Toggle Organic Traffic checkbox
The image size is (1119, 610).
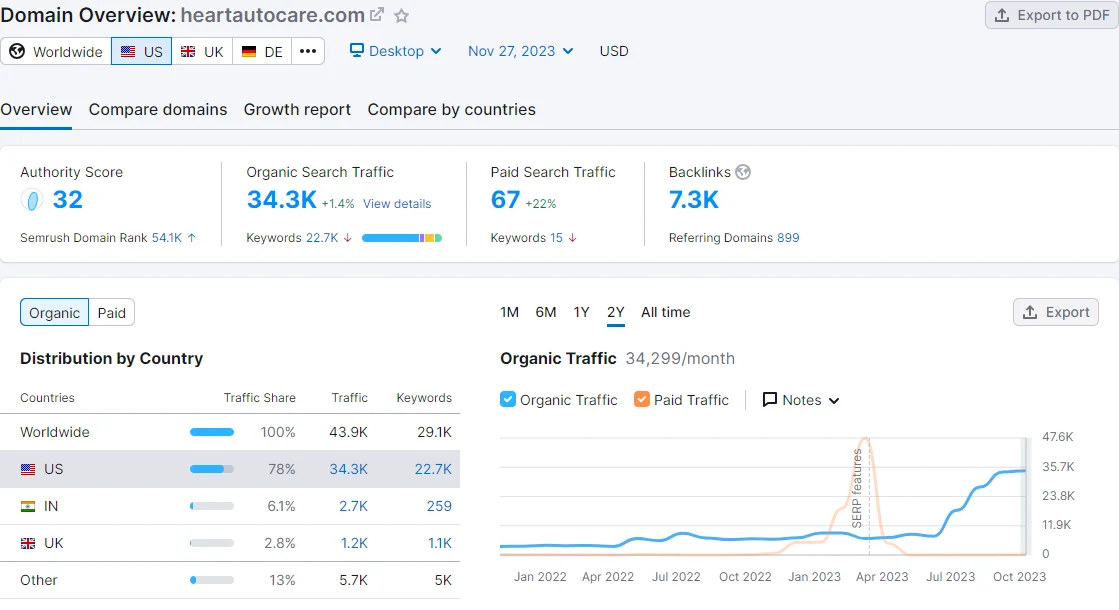pyautogui.click(x=507, y=399)
